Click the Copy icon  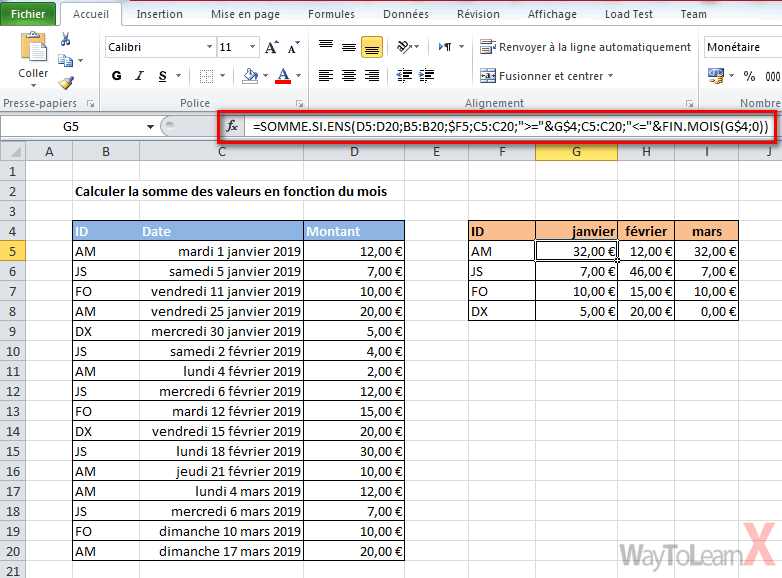[65, 60]
